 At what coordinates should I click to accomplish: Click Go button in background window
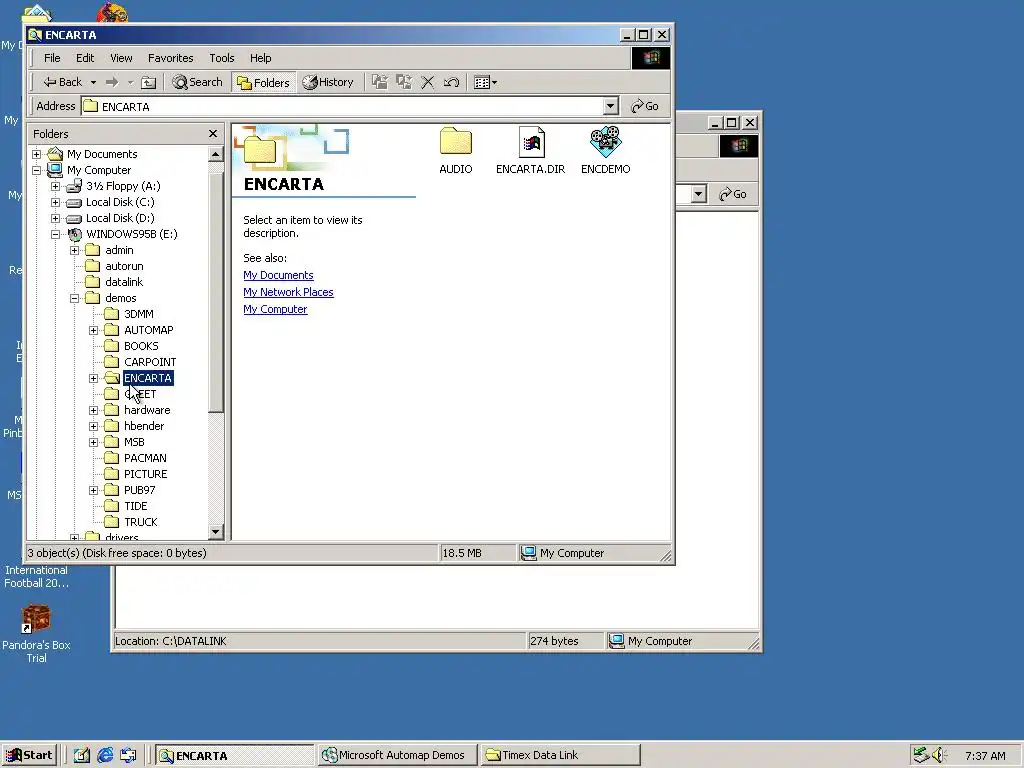click(x=733, y=195)
